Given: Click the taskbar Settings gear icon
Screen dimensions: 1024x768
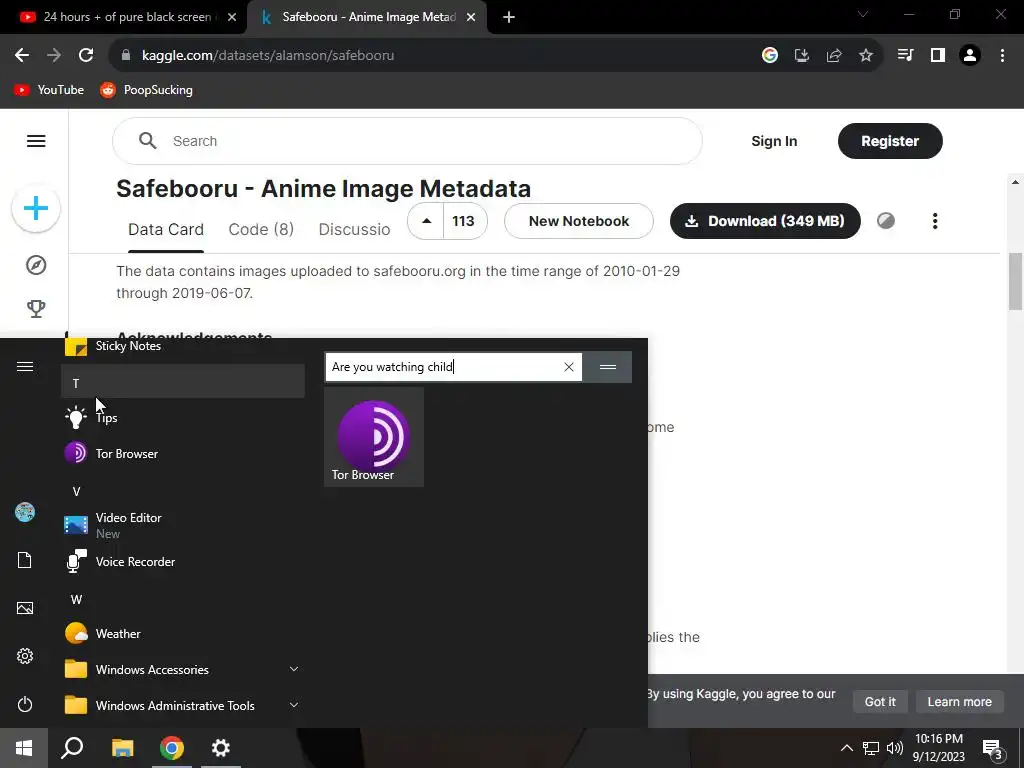Looking at the screenshot, I should click(221, 748).
